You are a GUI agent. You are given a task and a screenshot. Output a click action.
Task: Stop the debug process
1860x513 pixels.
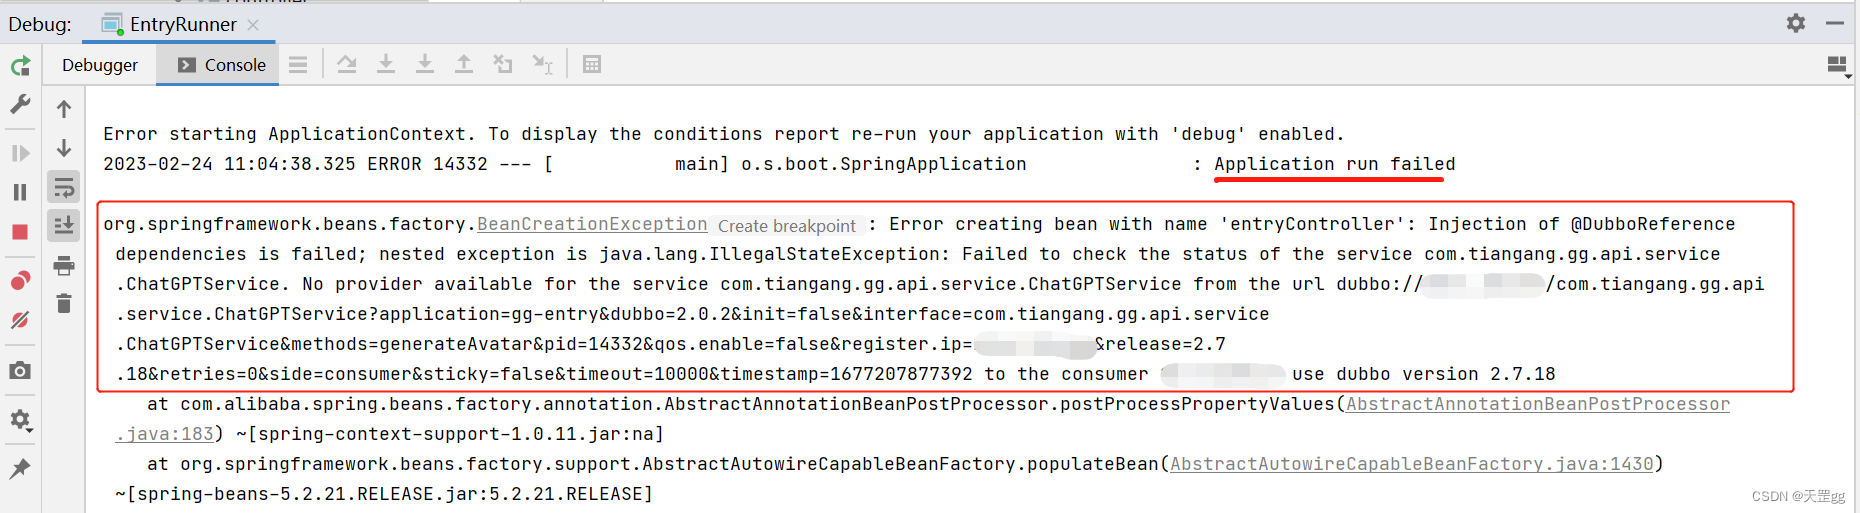click(x=20, y=232)
